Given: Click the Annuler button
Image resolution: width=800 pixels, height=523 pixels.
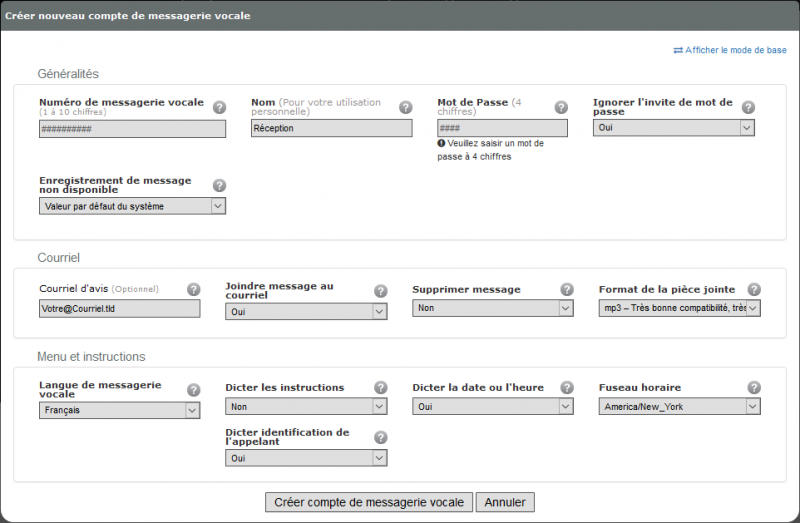Looking at the screenshot, I should pos(505,502).
